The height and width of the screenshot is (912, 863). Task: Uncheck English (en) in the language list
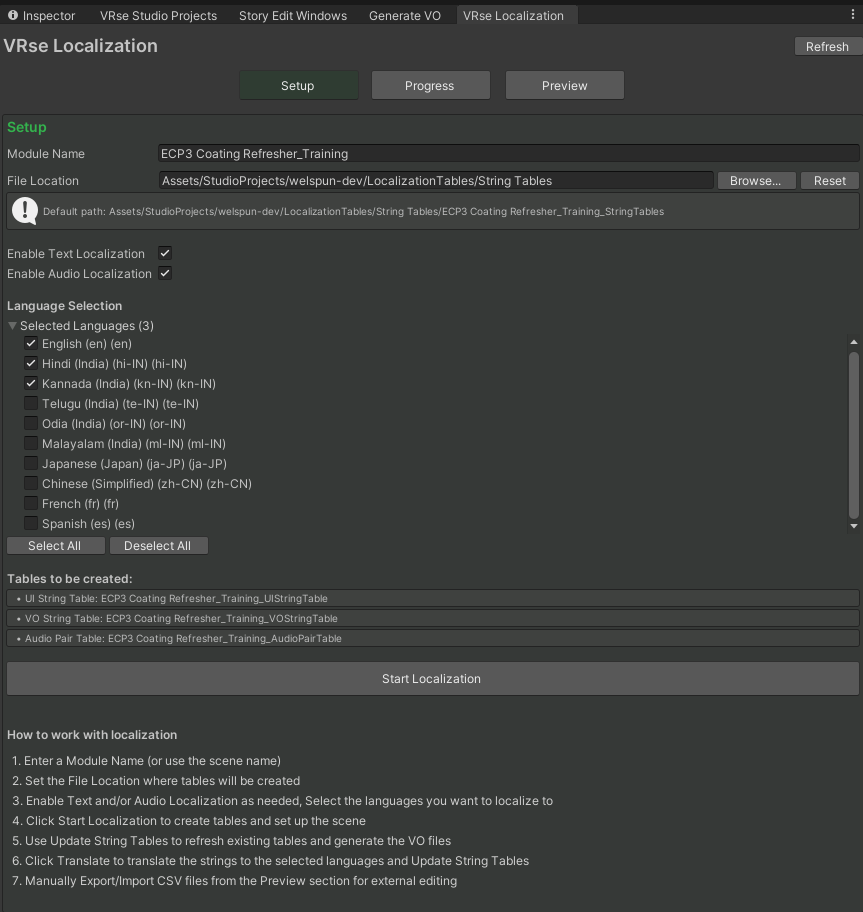(31, 343)
